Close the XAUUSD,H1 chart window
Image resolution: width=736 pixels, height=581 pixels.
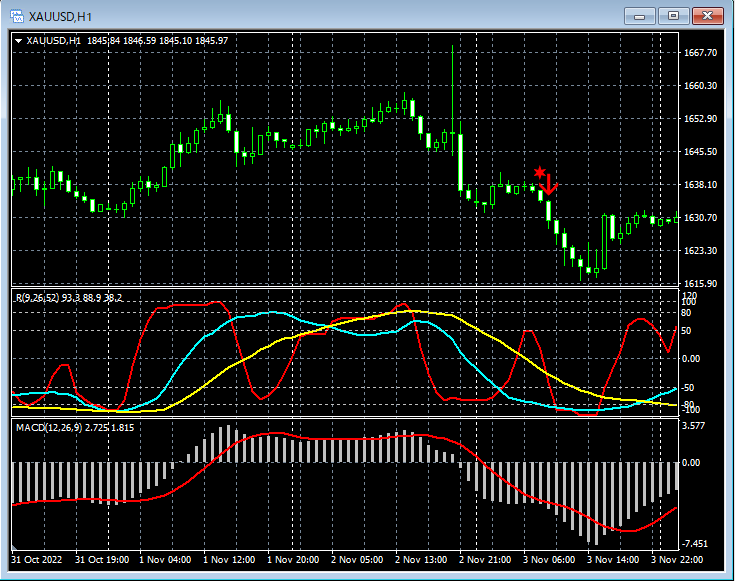[707, 16]
